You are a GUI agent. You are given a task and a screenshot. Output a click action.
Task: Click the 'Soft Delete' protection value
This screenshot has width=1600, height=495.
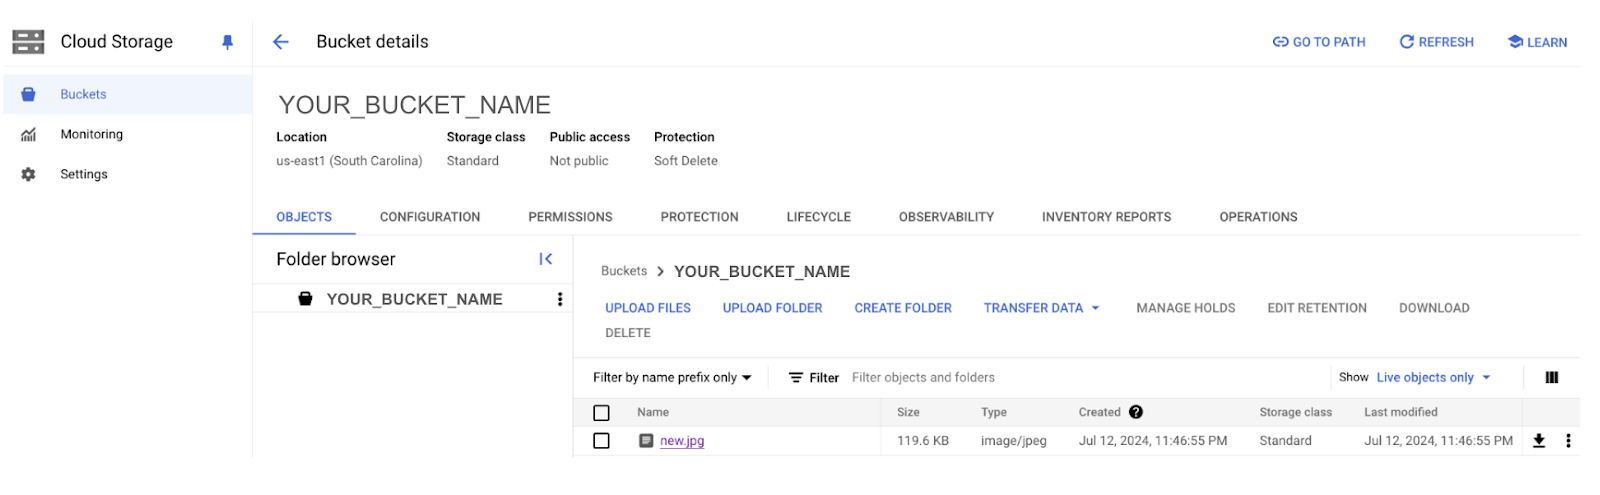686,161
